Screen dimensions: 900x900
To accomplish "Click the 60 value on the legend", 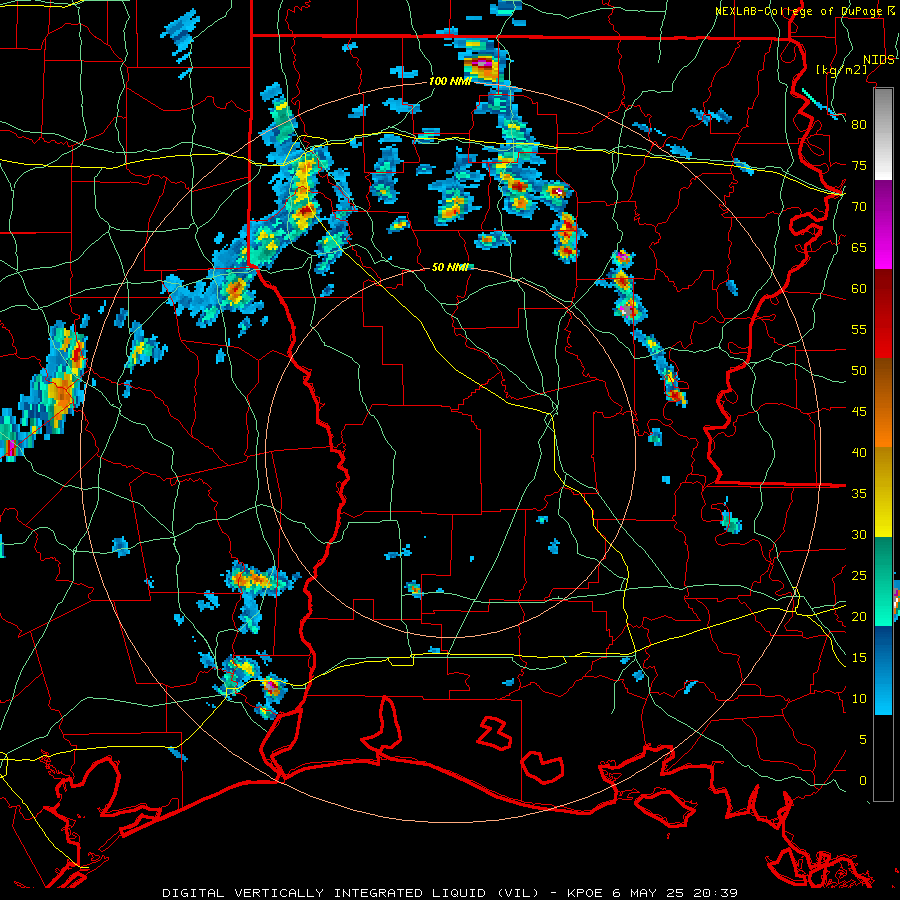I will [x=859, y=289].
